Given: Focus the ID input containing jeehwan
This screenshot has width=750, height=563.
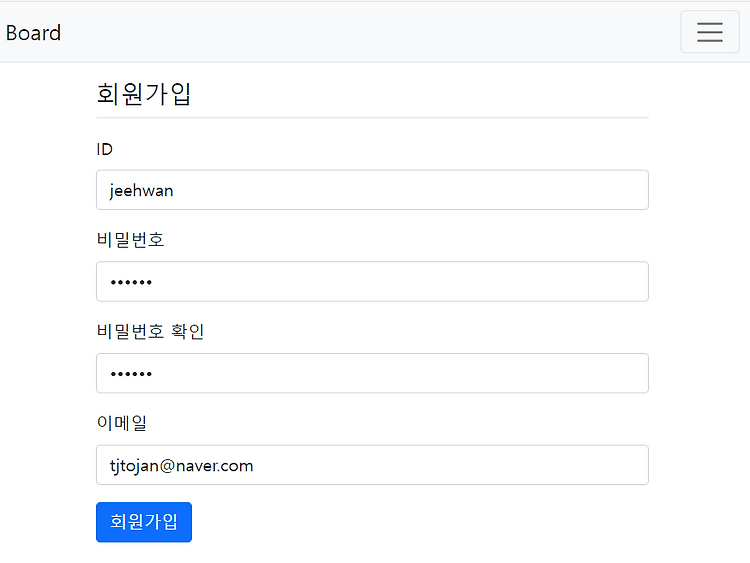Looking at the screenshot, I should coord(372,190).
